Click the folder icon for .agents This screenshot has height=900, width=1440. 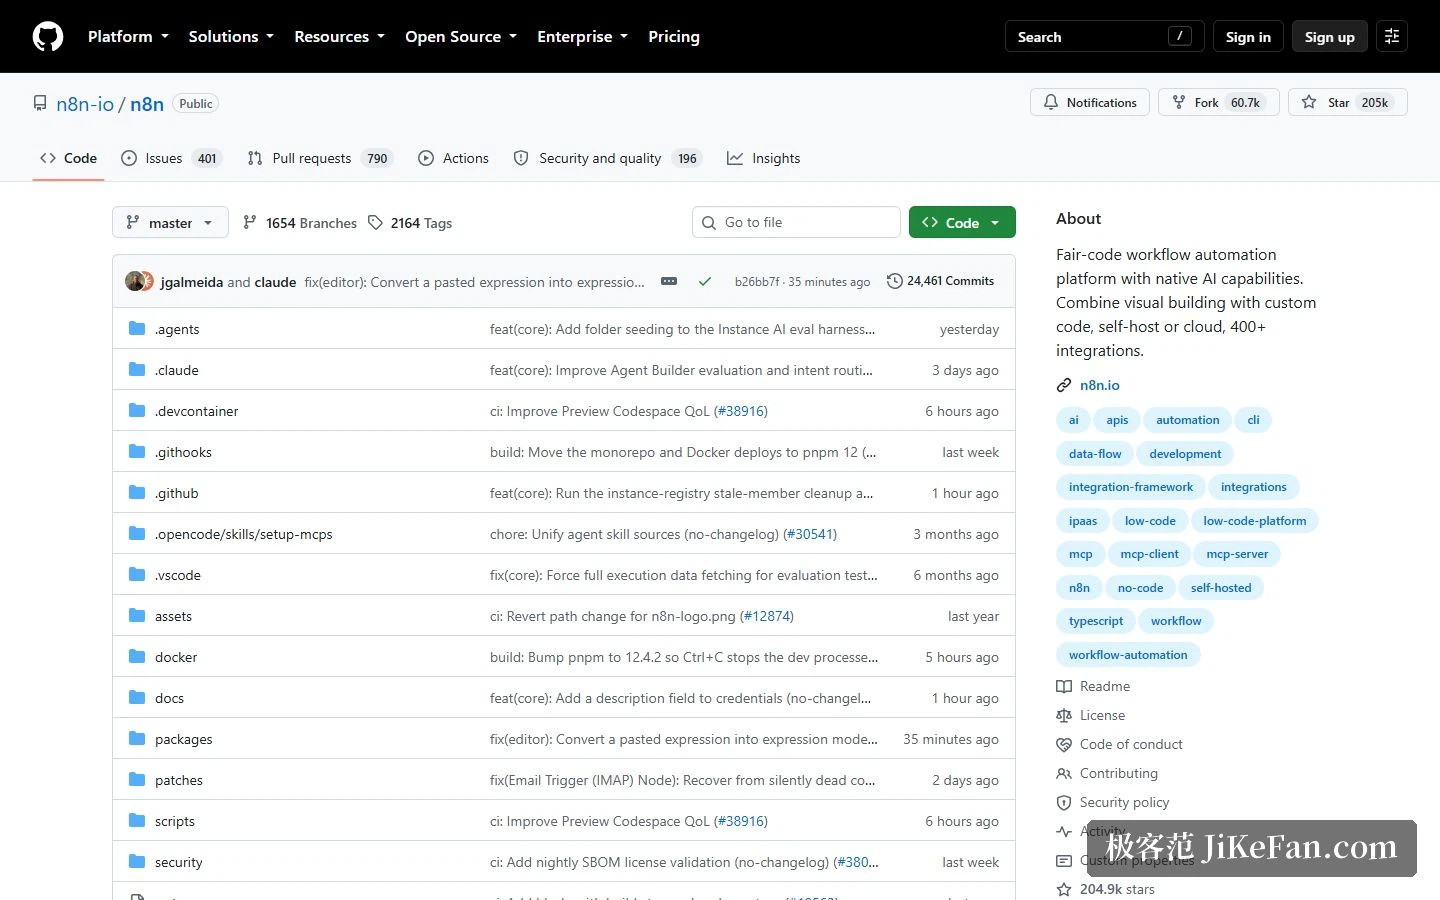(137, 329)
